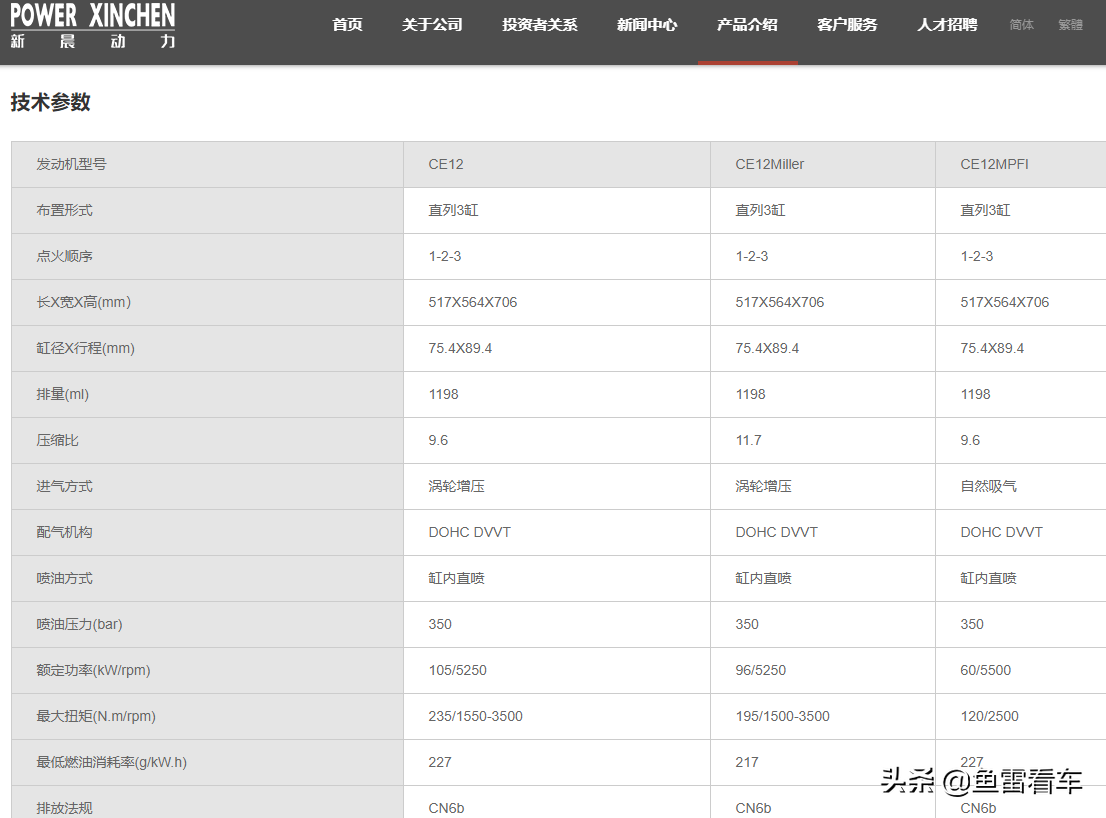Open the 客户服务 menu item
Viewport: 1106px width, 818px height.
click(x=847, y=25)
